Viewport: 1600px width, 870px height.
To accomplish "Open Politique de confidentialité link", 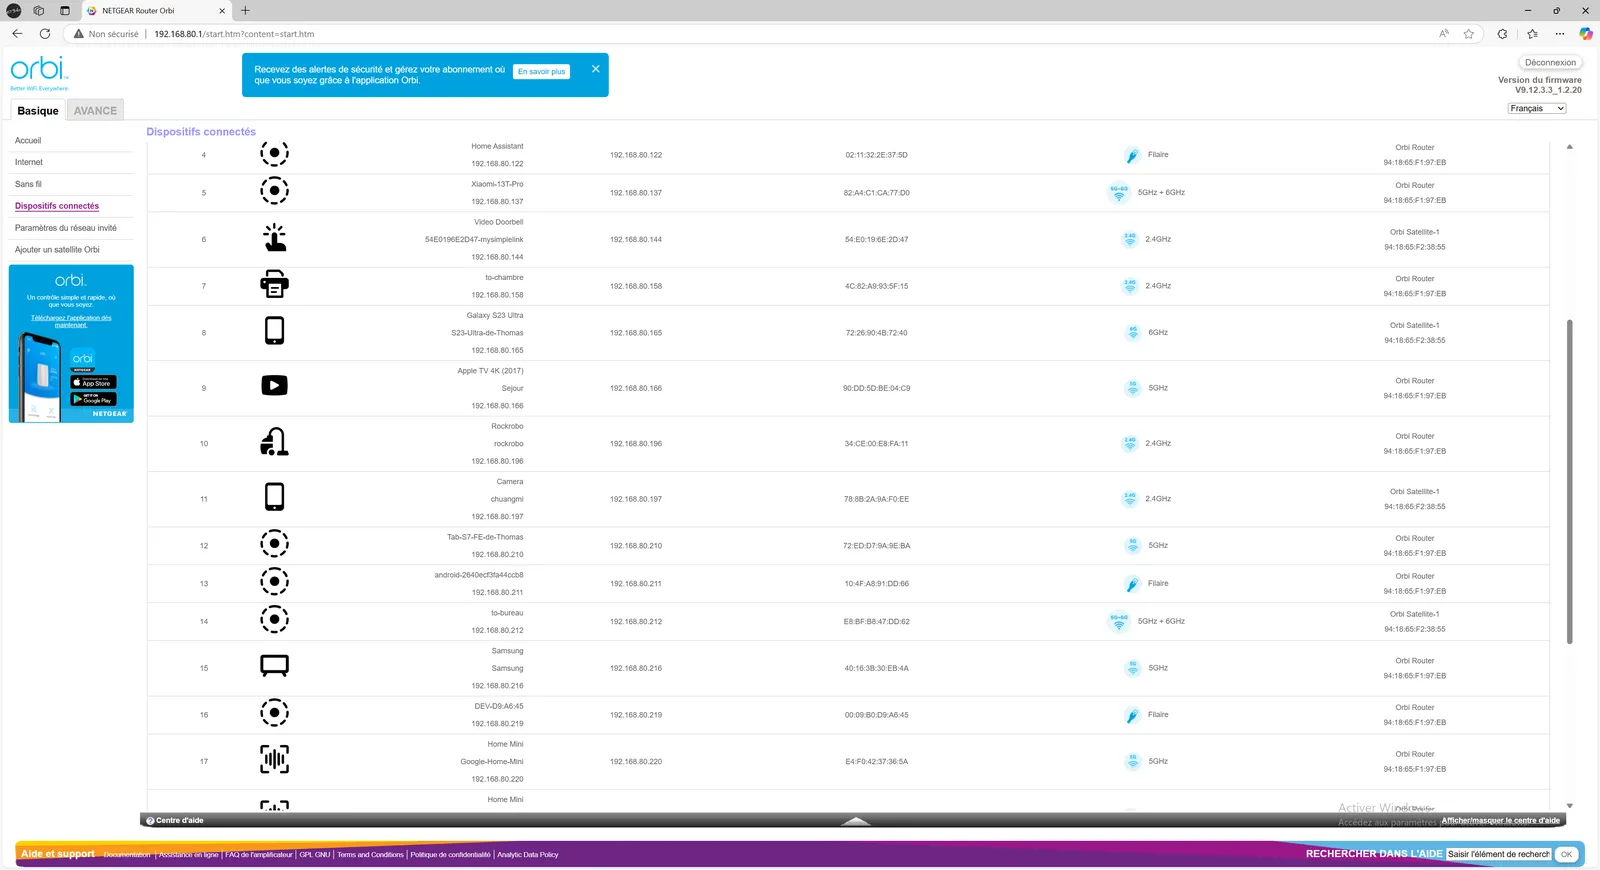I will (x=450, y=855).
